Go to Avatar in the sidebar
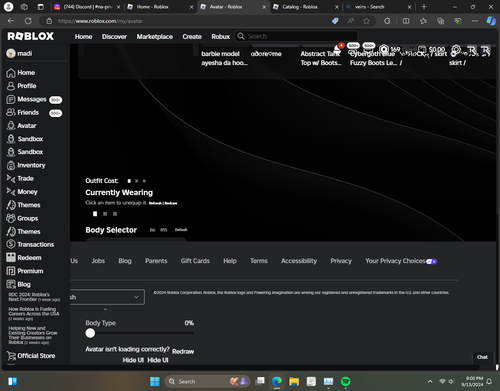 [x=21, y=126]
